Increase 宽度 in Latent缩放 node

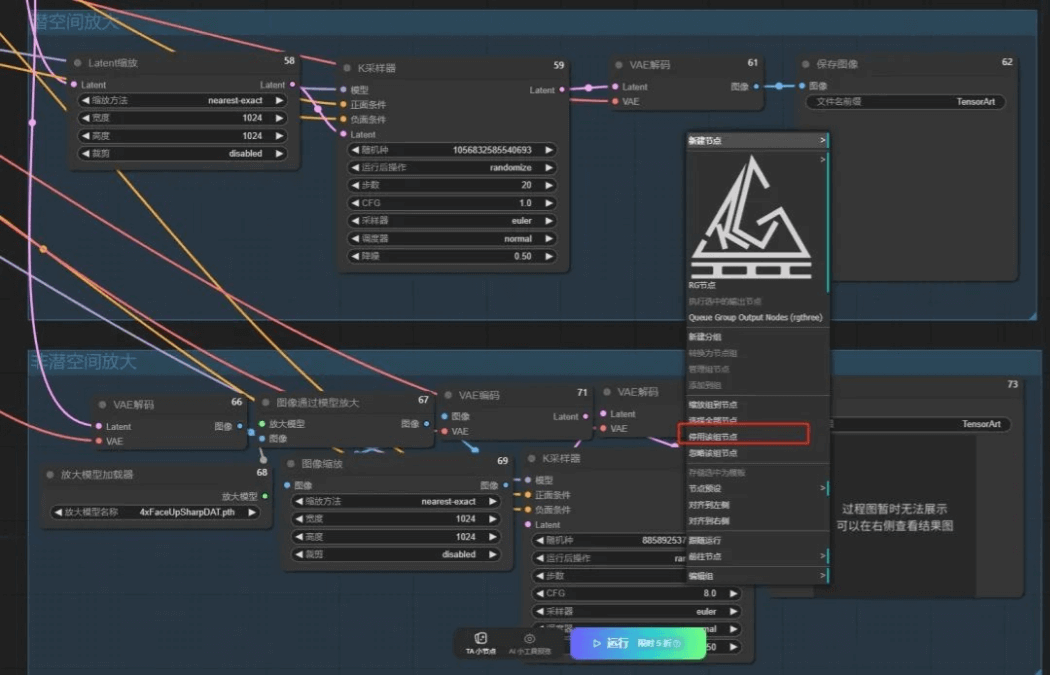click(279, 118)
